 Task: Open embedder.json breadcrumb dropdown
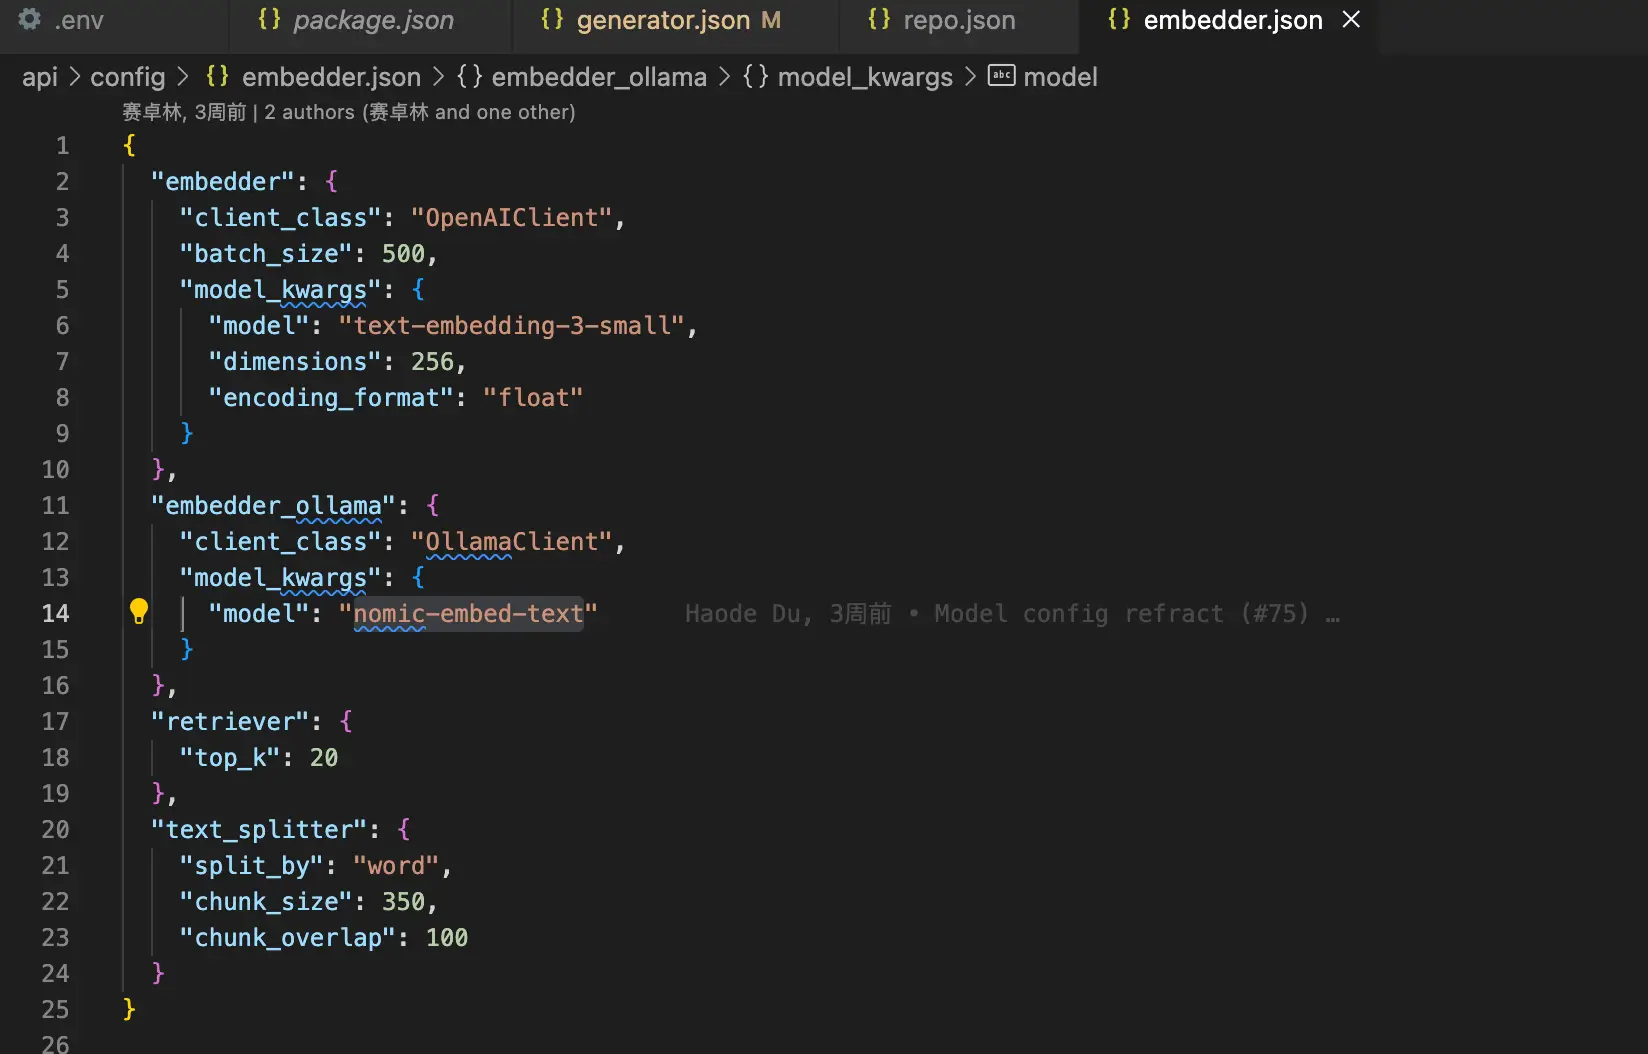[x=331, y=77]
